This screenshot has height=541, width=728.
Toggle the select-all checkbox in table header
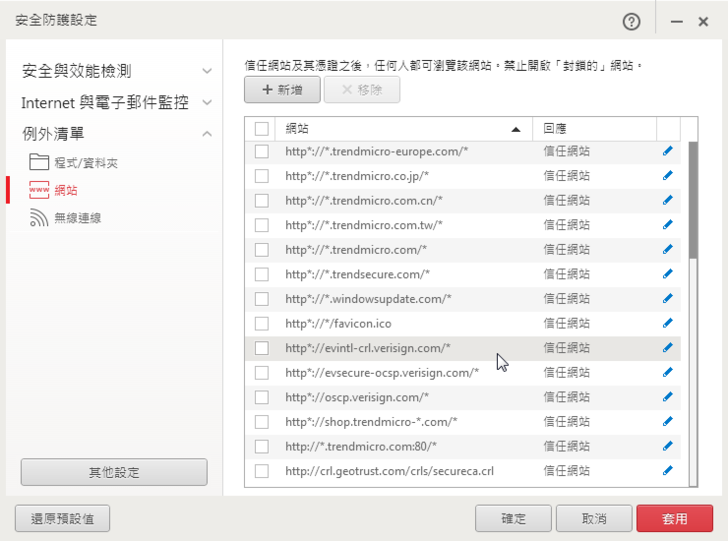262,128
